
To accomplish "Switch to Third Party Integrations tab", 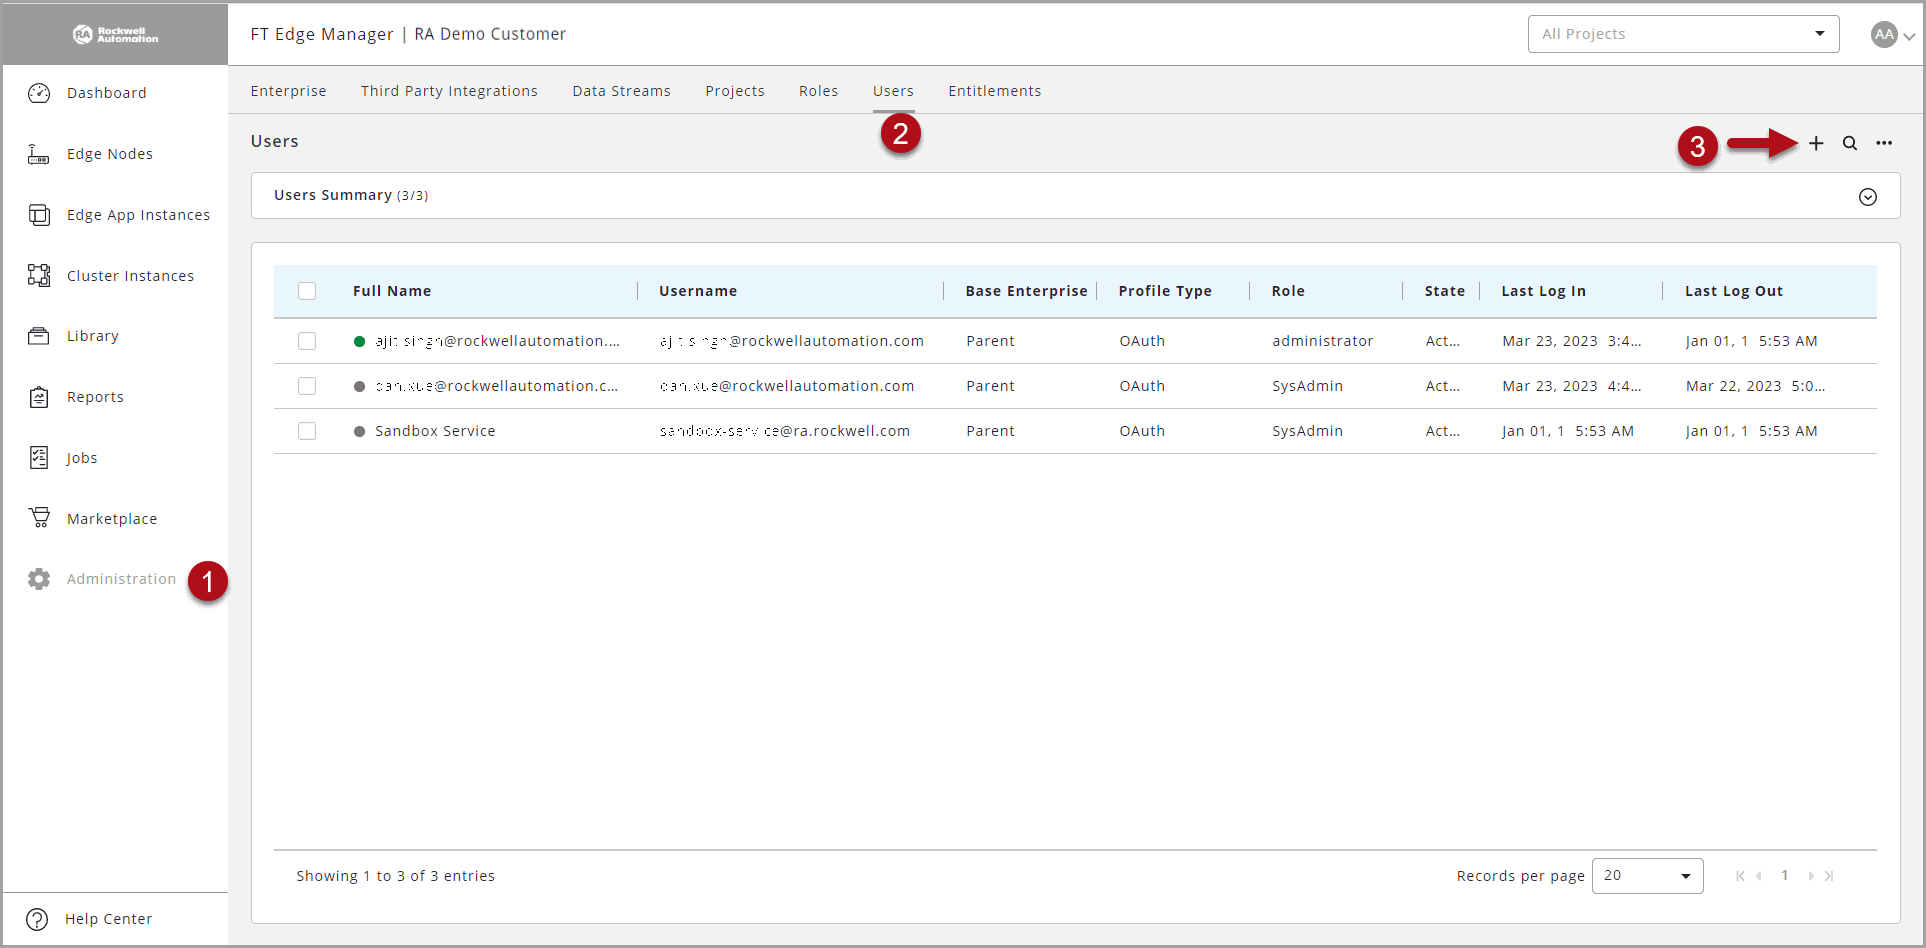I will [x=449, y=91].
